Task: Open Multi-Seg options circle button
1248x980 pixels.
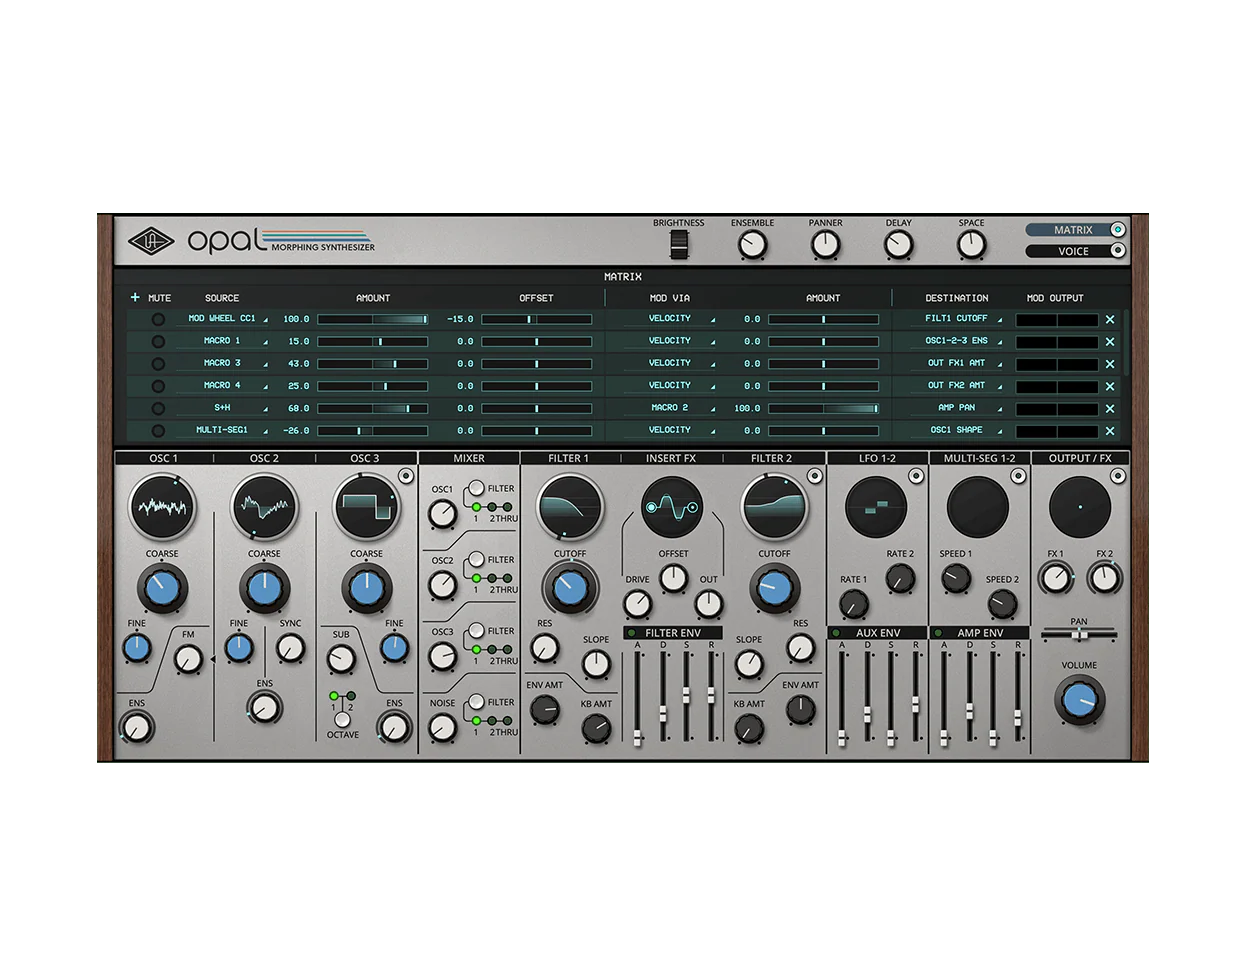Action: click(x=1018, y=476)
